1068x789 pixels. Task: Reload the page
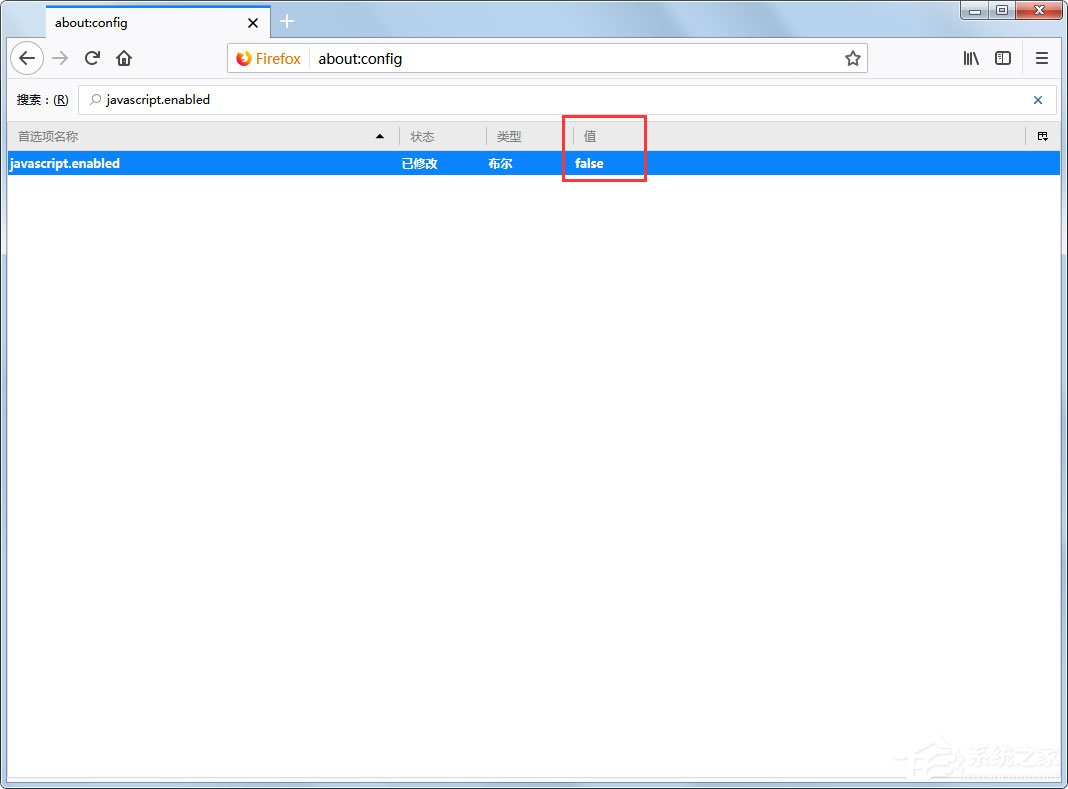(92, 58)
